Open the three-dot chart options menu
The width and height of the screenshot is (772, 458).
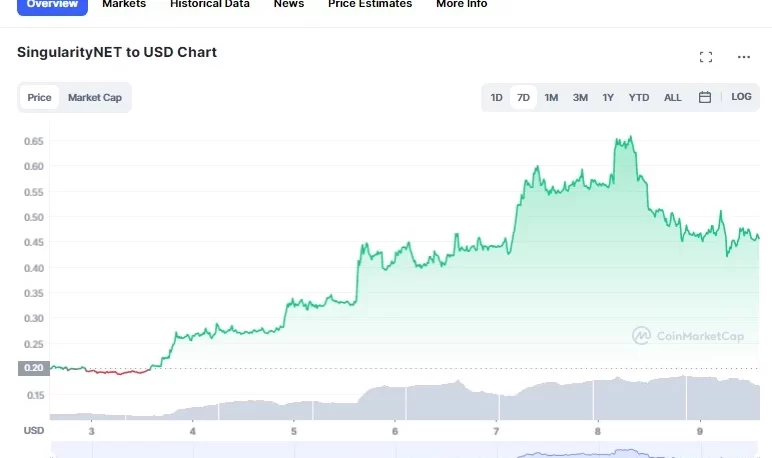point(743,57)
